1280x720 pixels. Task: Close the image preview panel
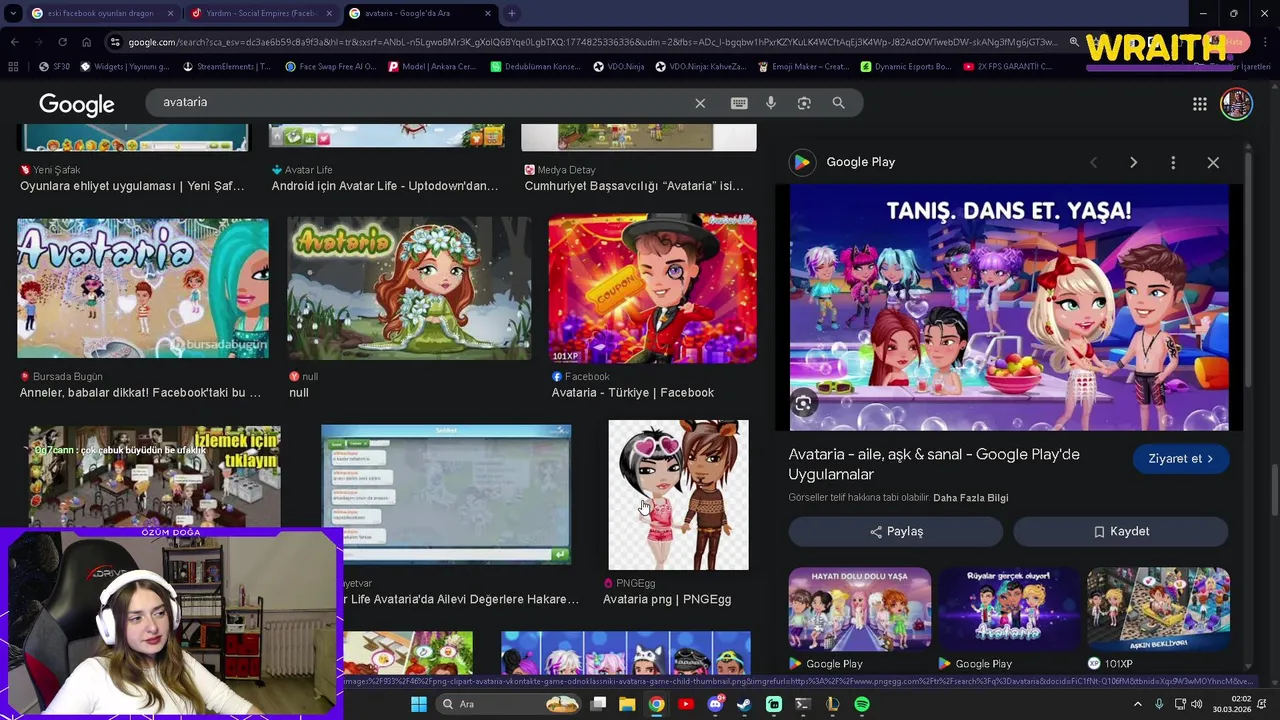point(1213,162)
